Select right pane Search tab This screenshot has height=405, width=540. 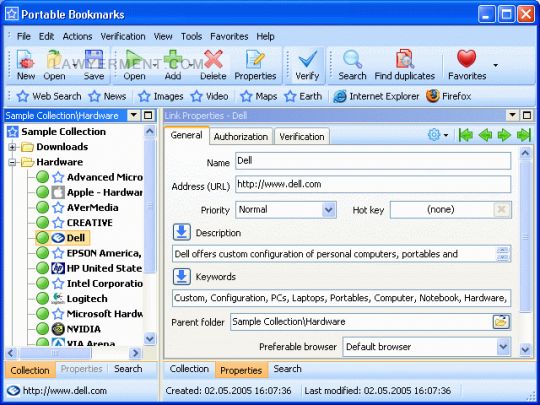tap(287, 369)
